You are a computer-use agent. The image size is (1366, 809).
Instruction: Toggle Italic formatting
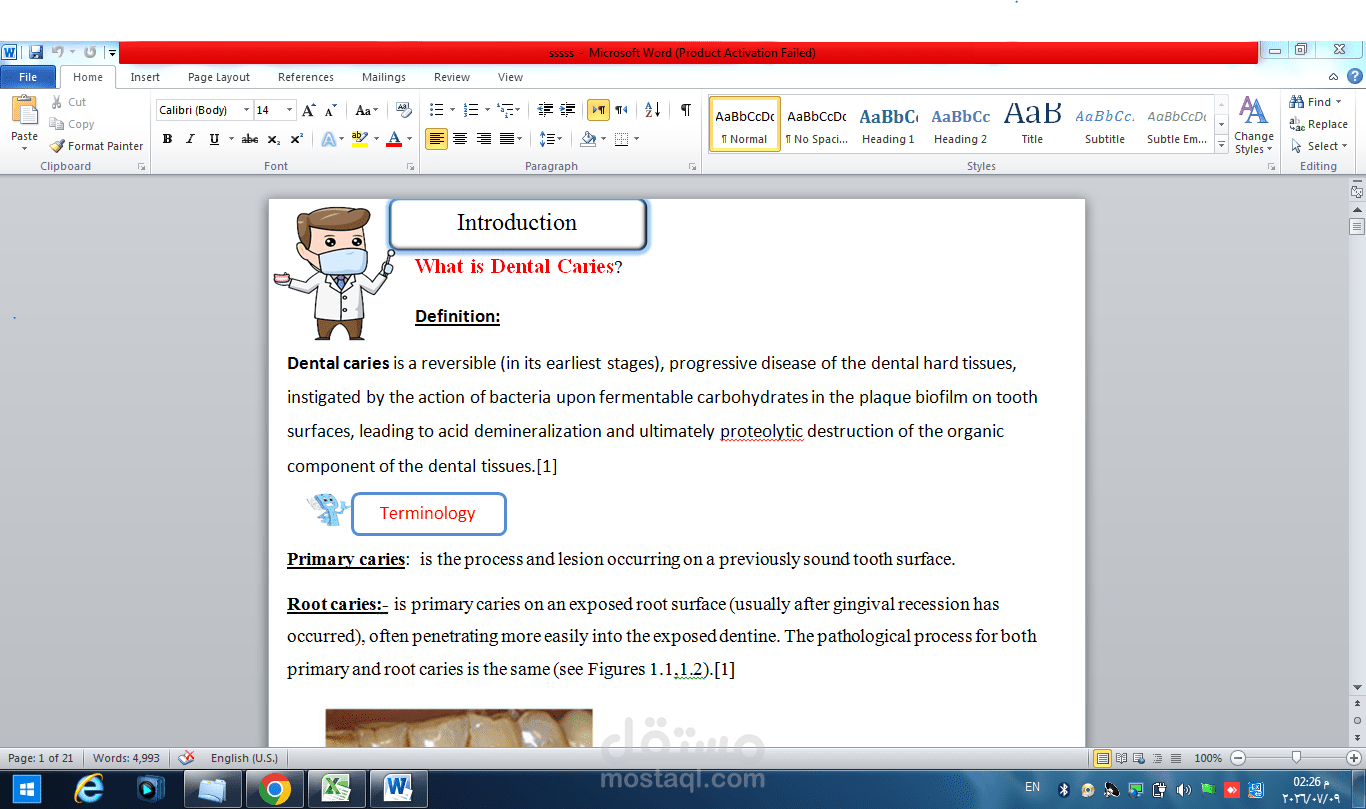[x=190, y=139]
